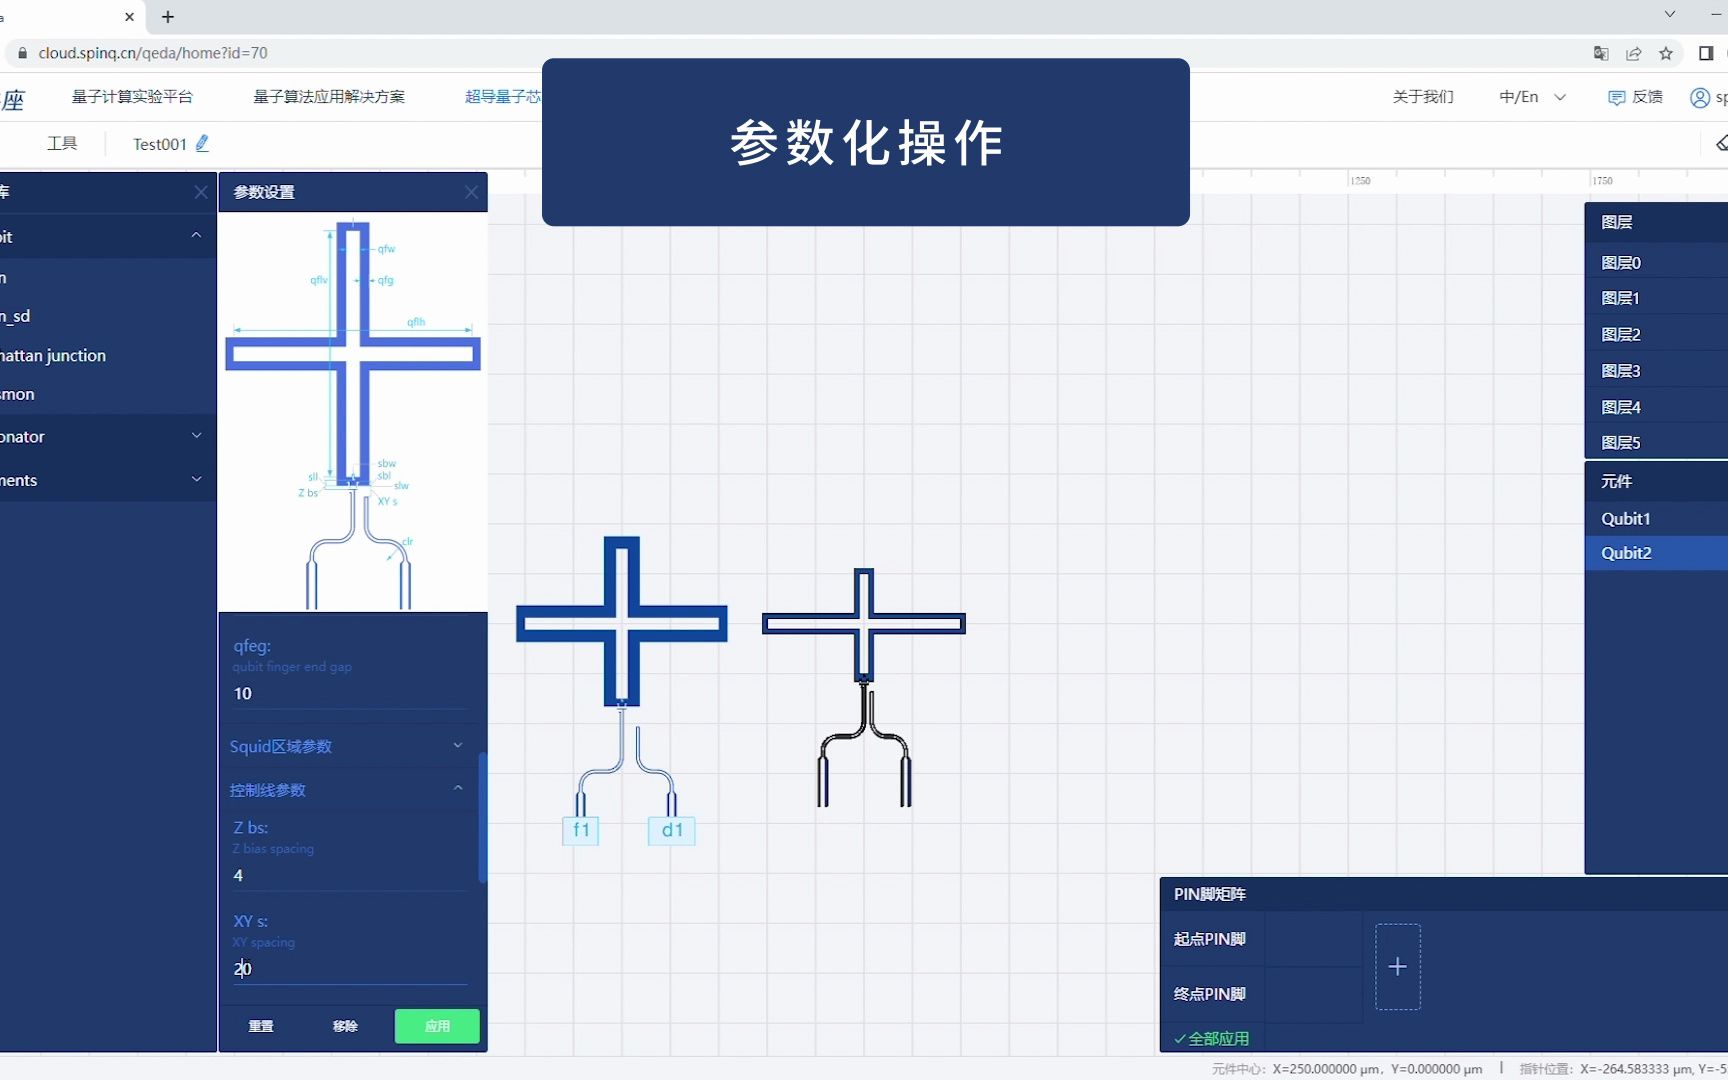Click the plus icon in the PIN脚矩阵 panel
This screenshot has width=1728, height=1080.
pyautogui.click(x=1397, y=966)
